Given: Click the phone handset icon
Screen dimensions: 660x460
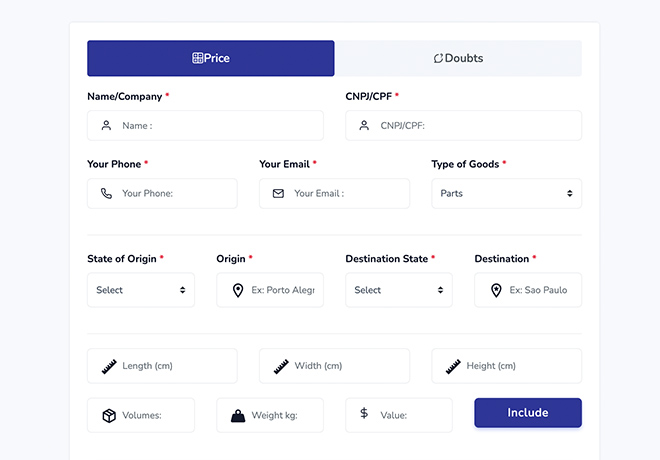Looking at the screenshot, I should click(x=106, y=194).
